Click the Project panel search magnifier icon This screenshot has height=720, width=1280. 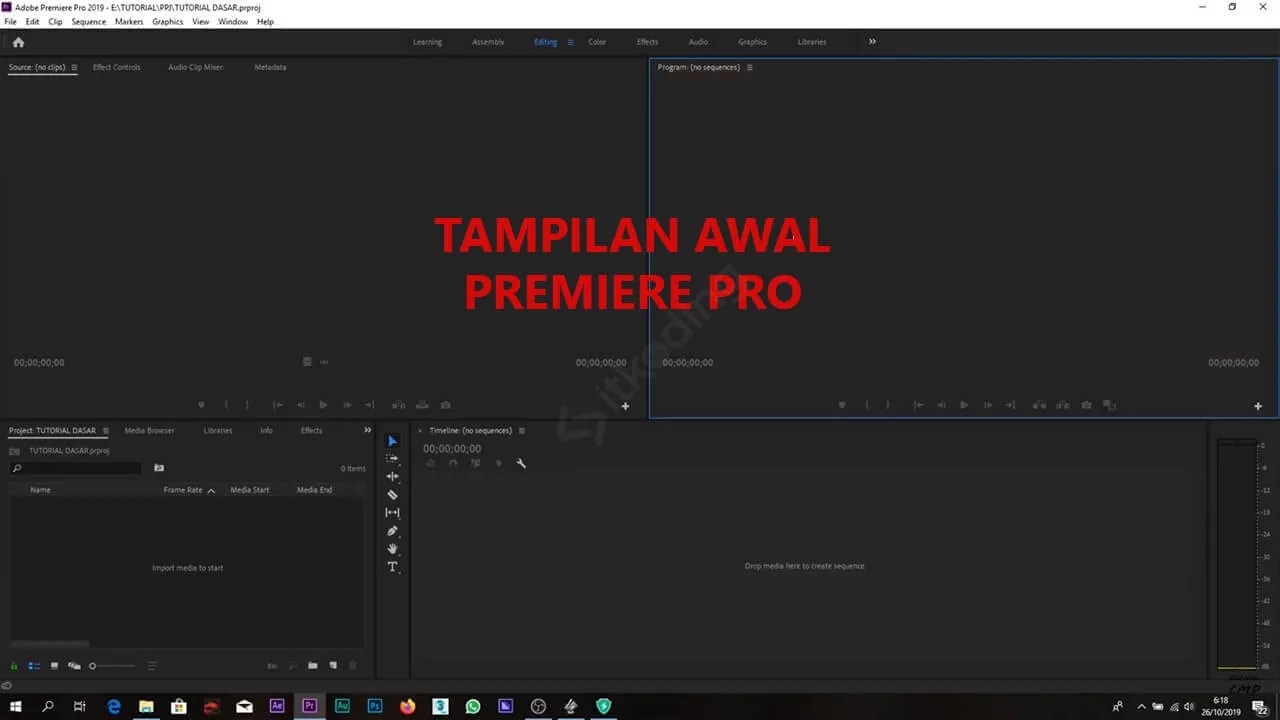(x=17, y=468)
